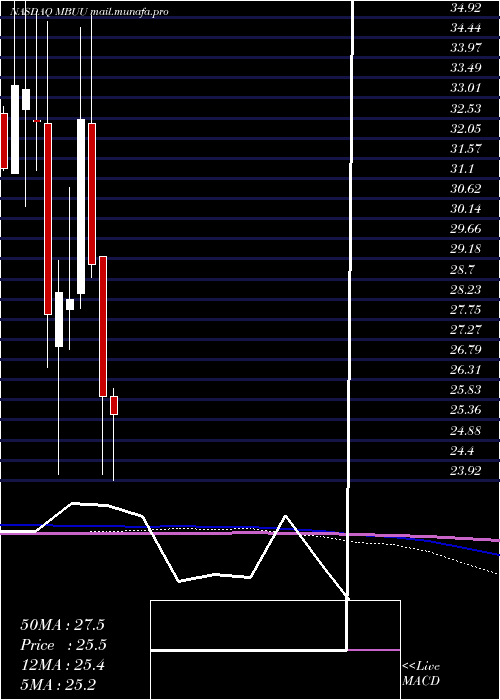Click the 23.92 price label

point(465,471)
